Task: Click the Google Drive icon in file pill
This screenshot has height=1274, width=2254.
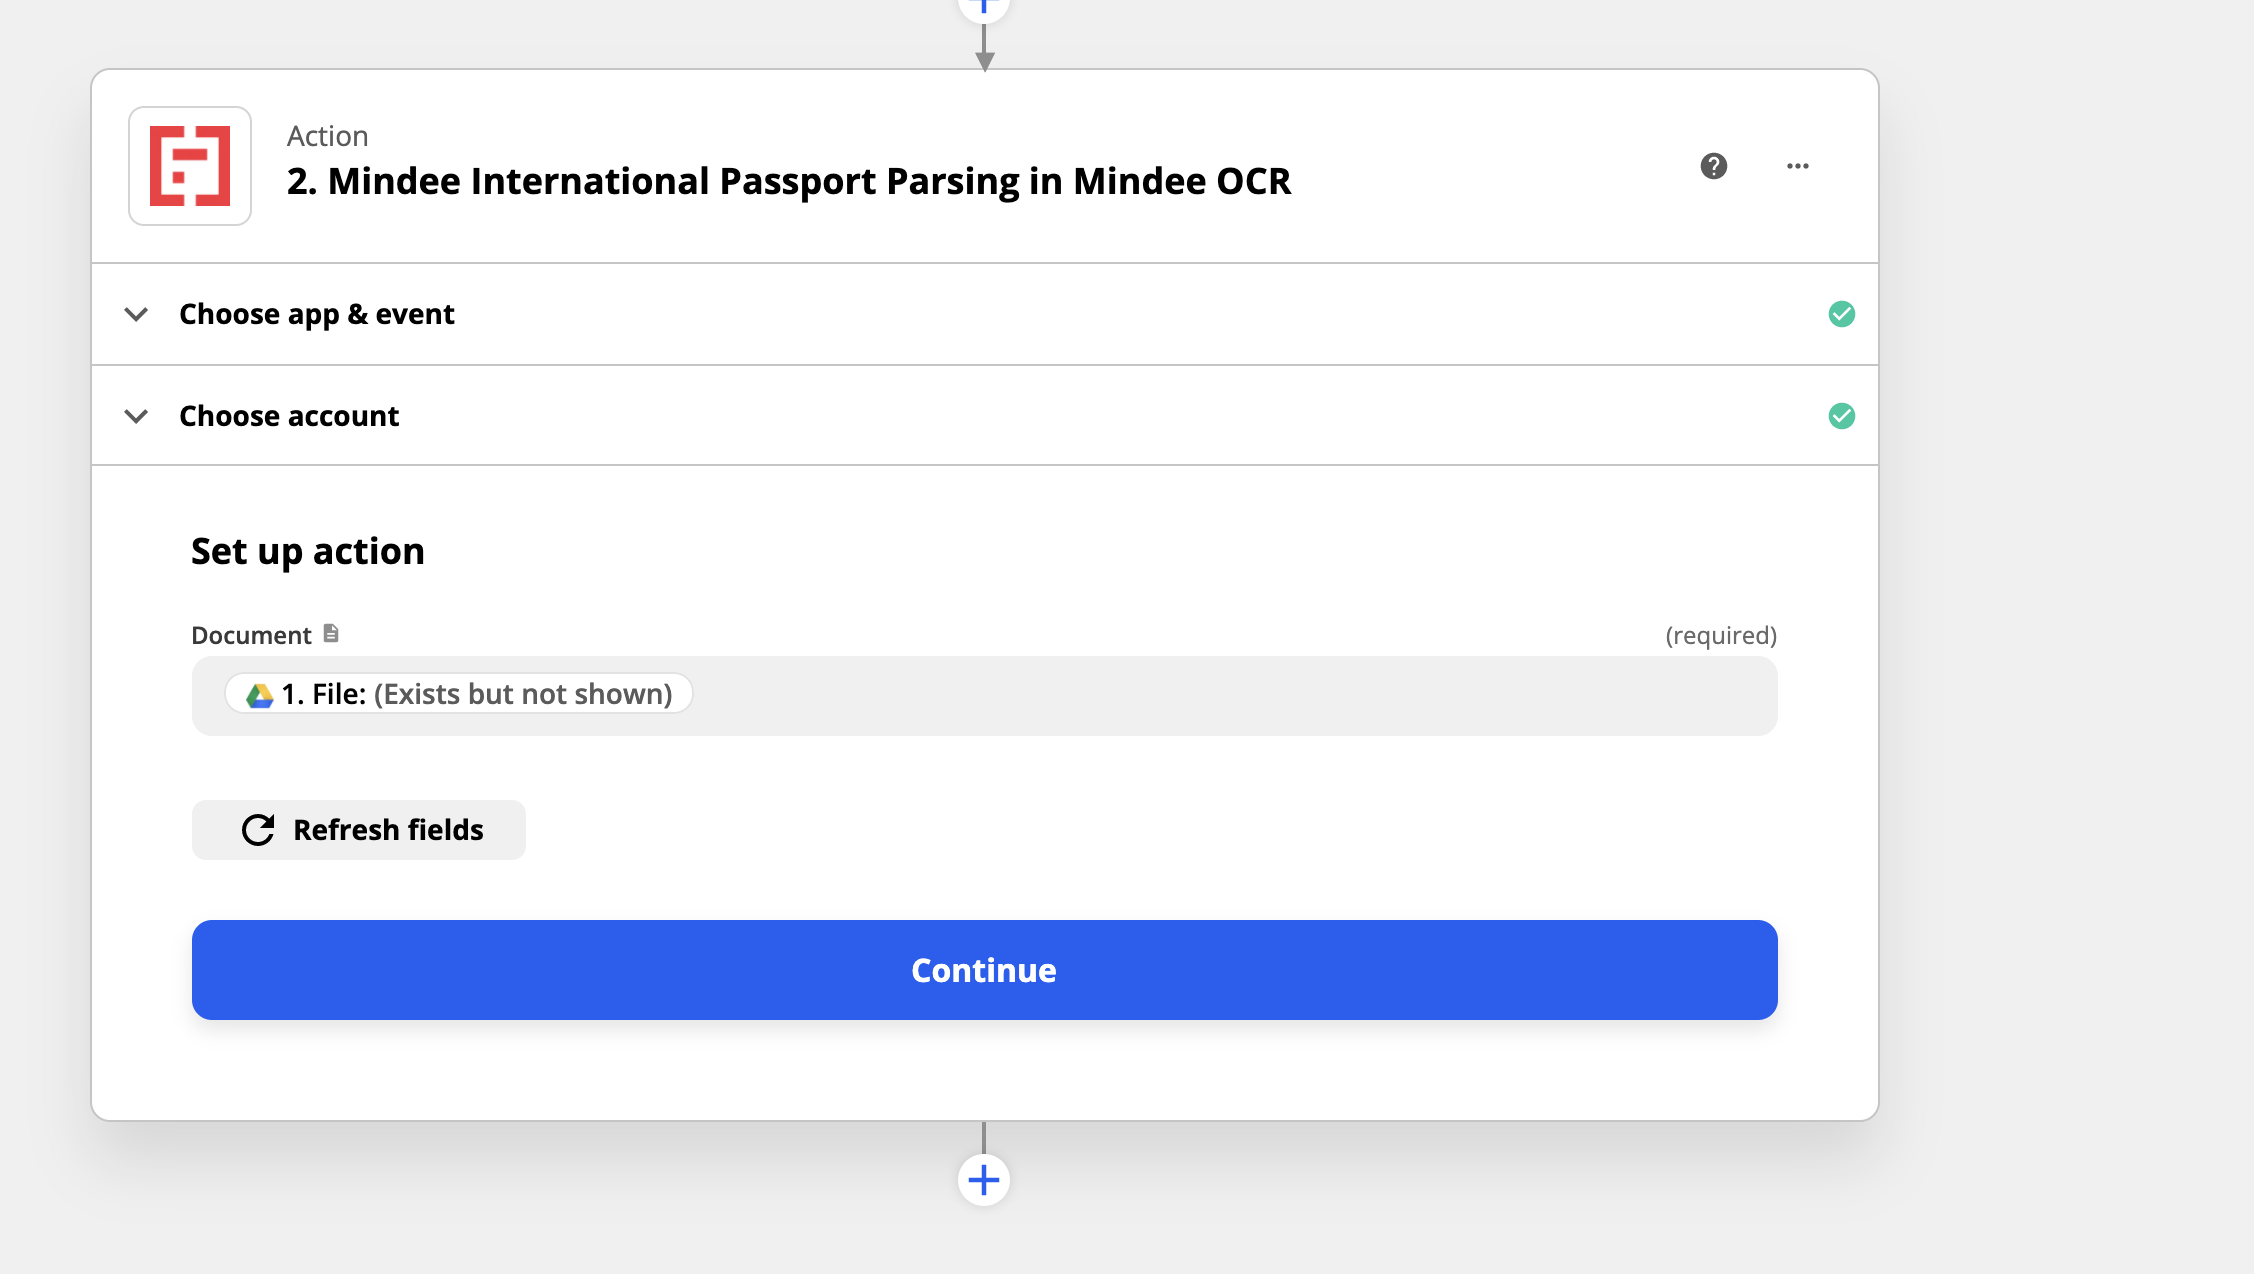Action: point(260,695)
